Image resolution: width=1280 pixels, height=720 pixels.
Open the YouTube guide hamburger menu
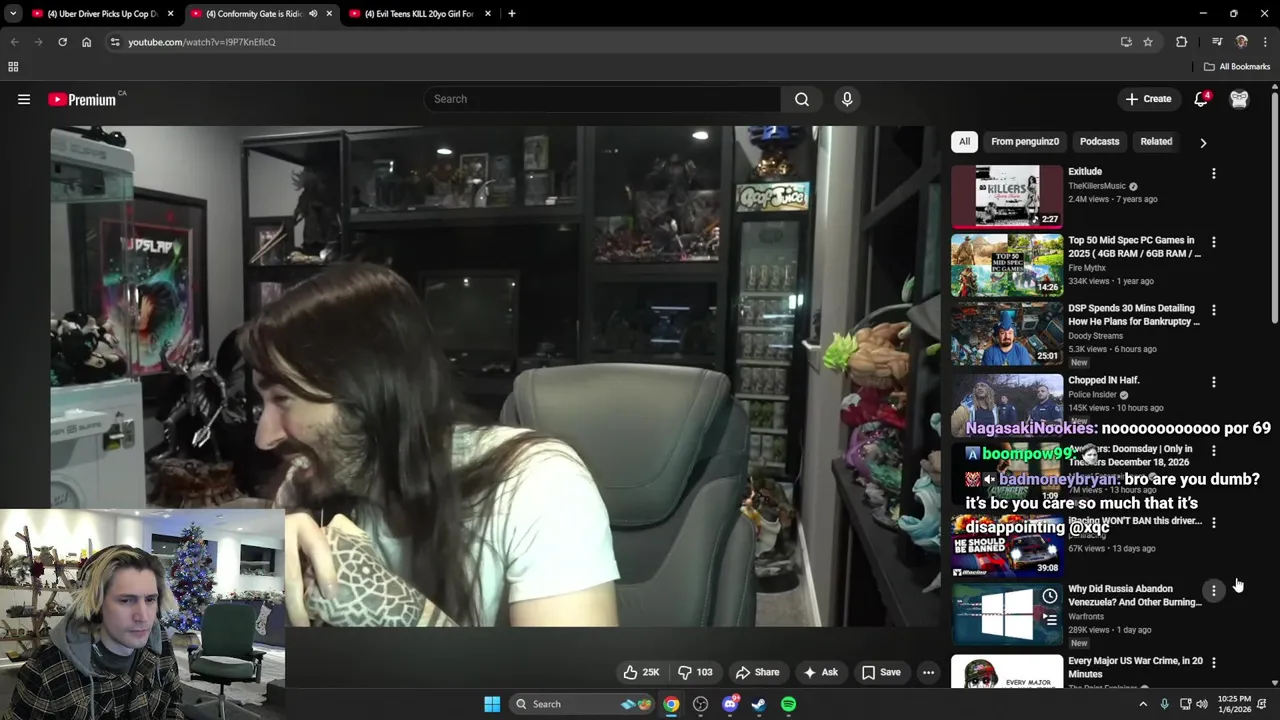[24, 99]
